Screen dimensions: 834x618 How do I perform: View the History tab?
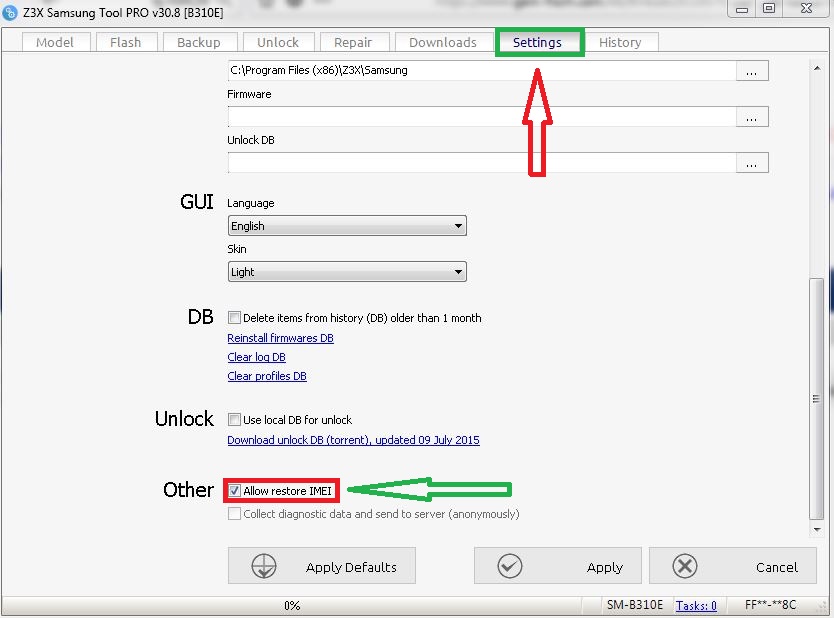(620, 43)
